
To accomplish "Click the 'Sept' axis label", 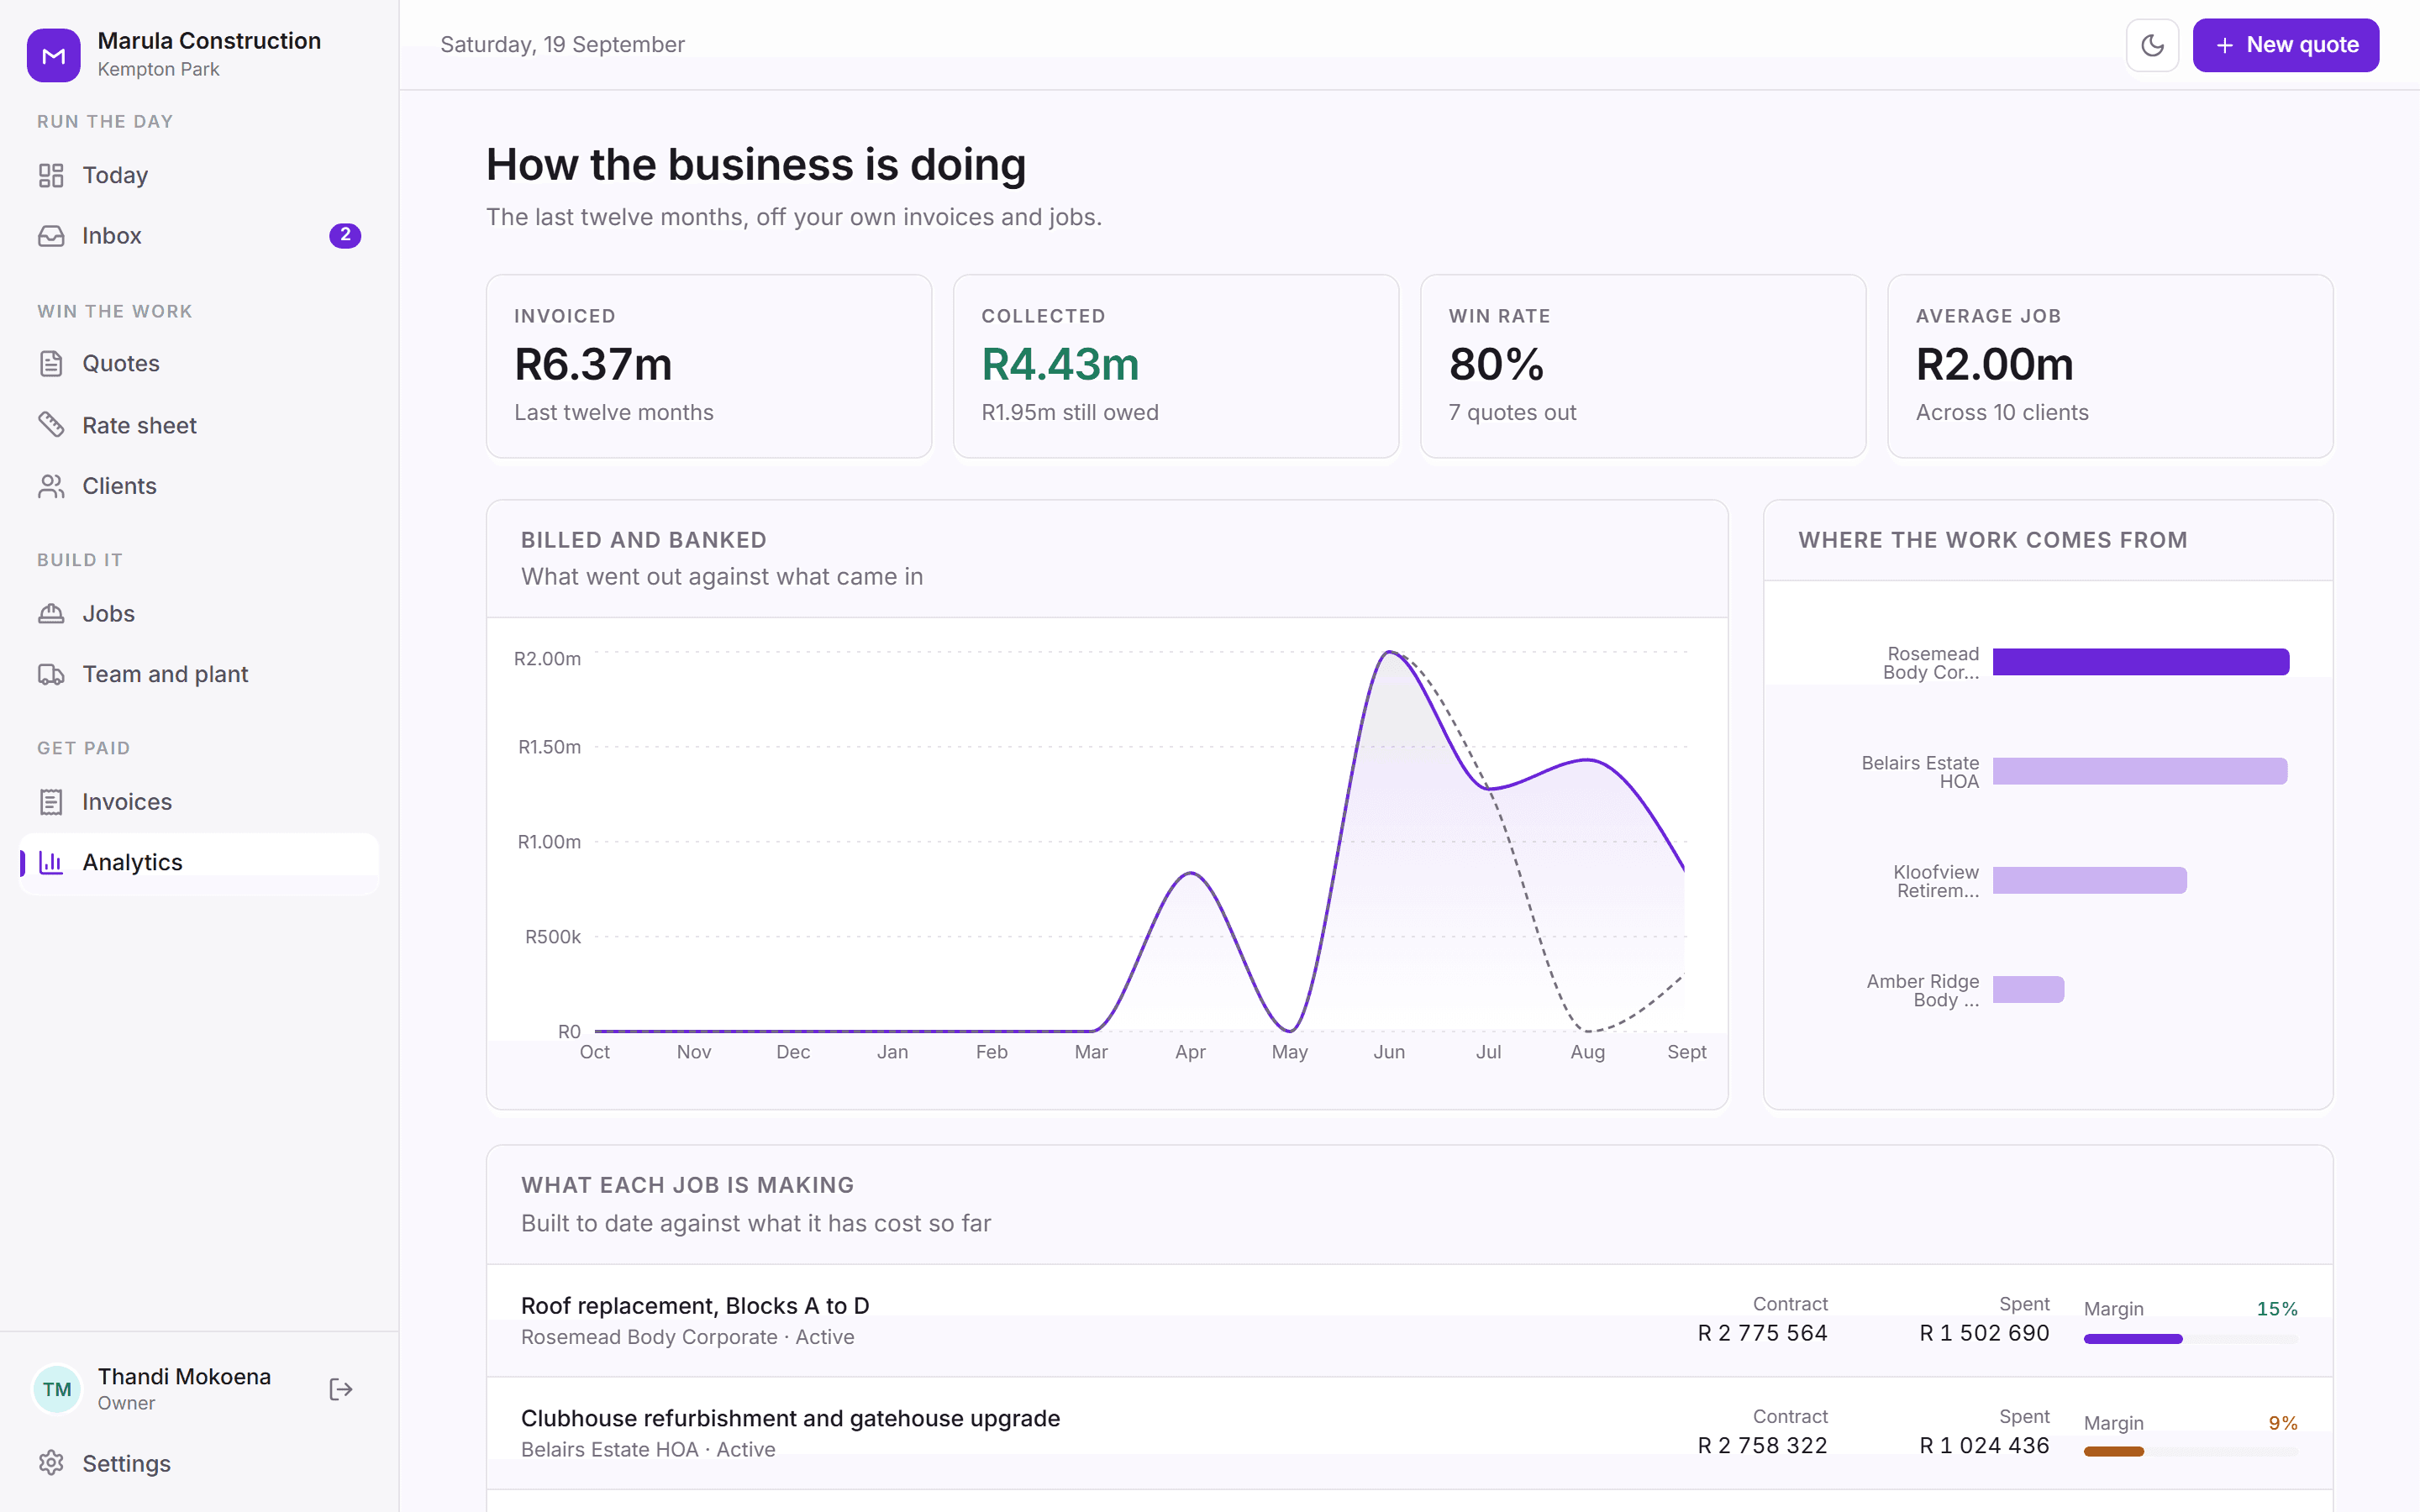I will pos(1686,1052).
